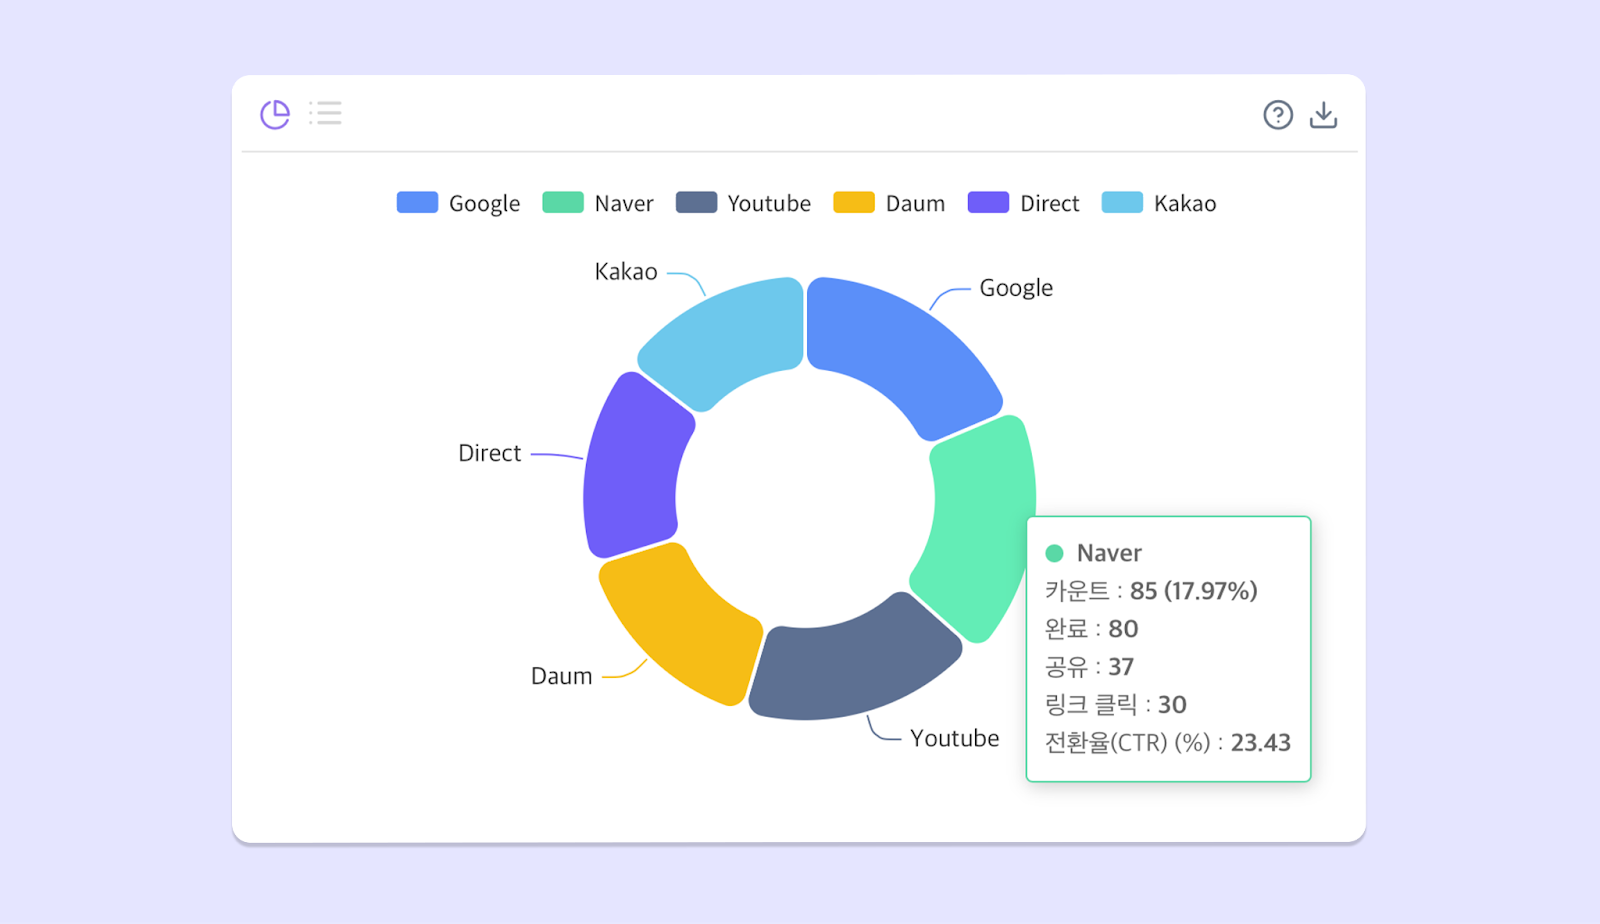The height and width of the screenshot is (924, 1600).
Task: Click the Daum legend label text
Action: 915,204
